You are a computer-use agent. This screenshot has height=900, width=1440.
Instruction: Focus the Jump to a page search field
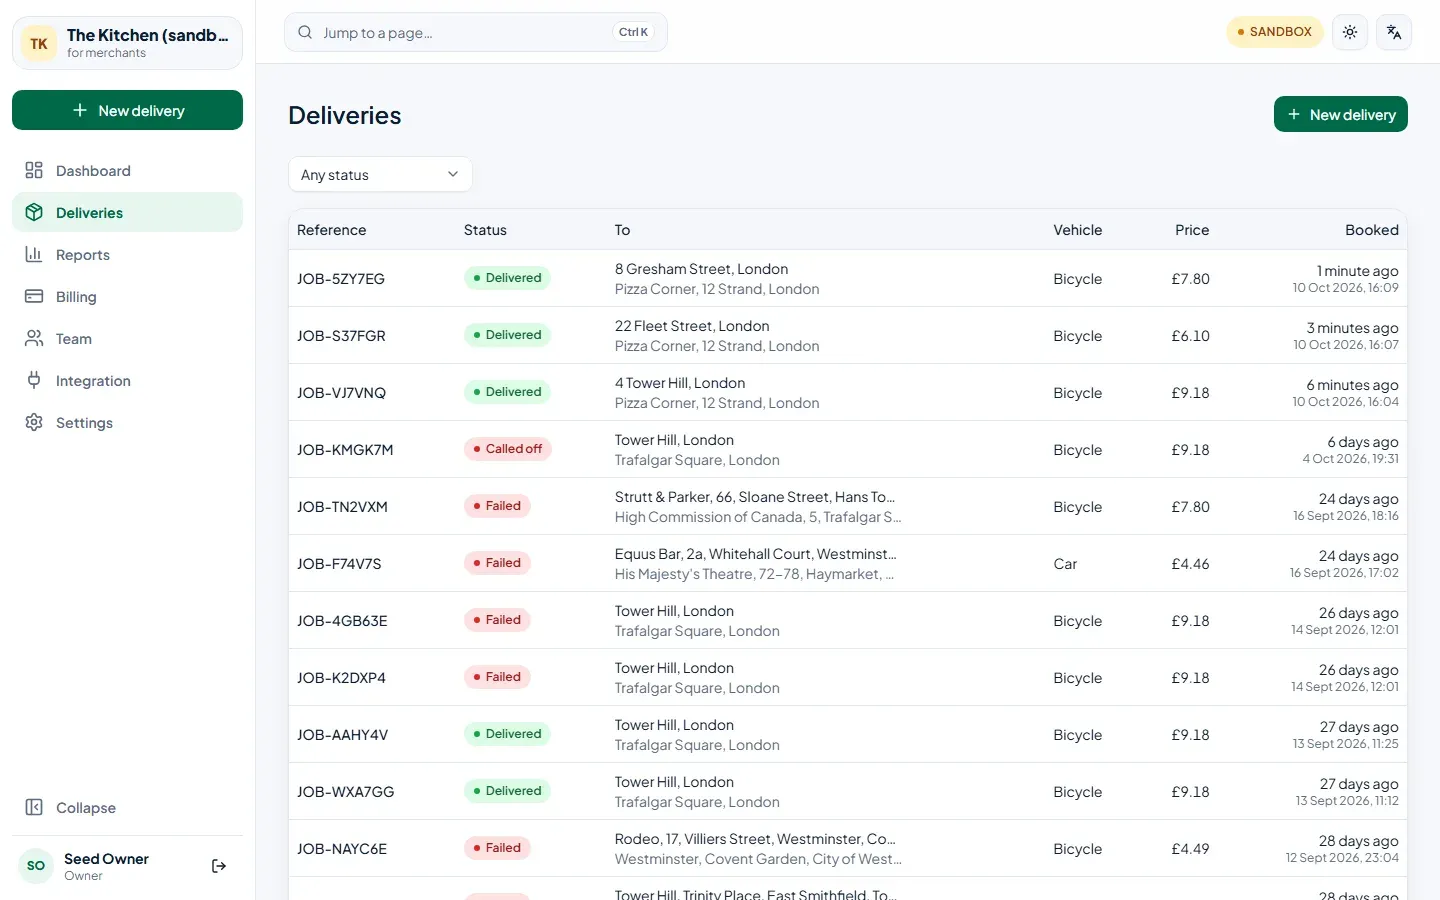pyautogui.click(x=476, y=32)
